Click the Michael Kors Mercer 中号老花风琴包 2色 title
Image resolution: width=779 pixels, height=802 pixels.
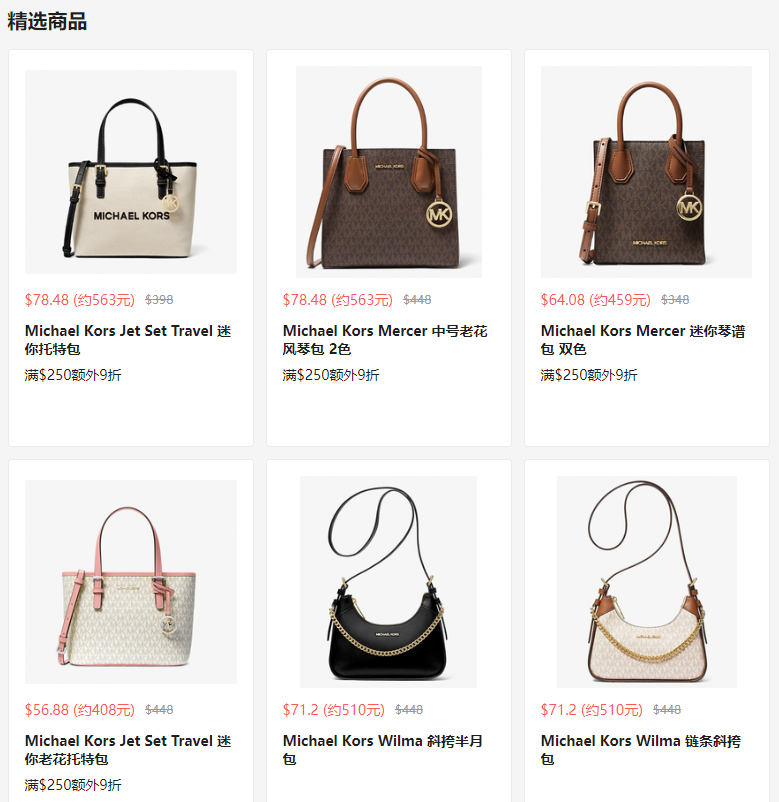pyautogui.click(x=385, y=340)
